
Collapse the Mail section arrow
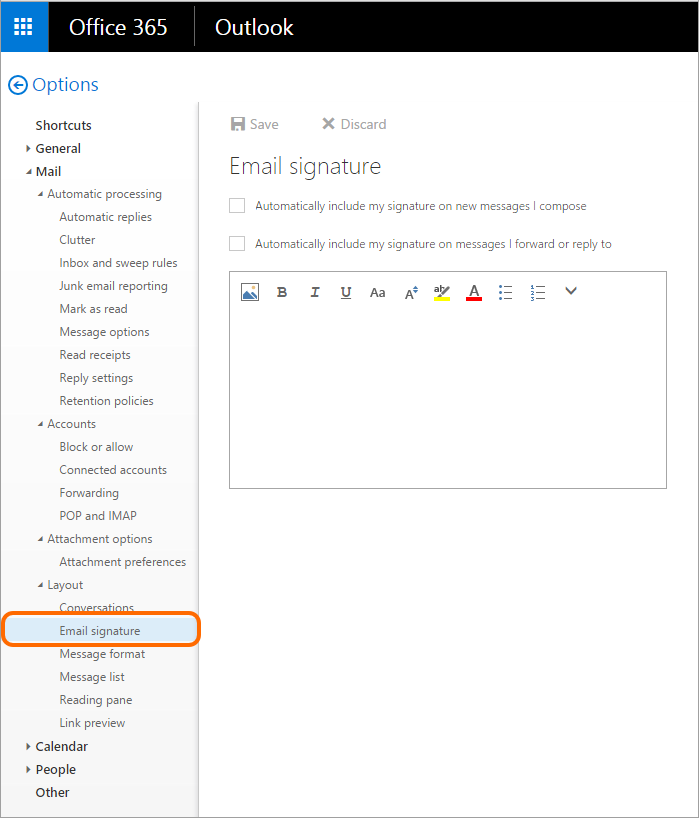pos(29,172)
